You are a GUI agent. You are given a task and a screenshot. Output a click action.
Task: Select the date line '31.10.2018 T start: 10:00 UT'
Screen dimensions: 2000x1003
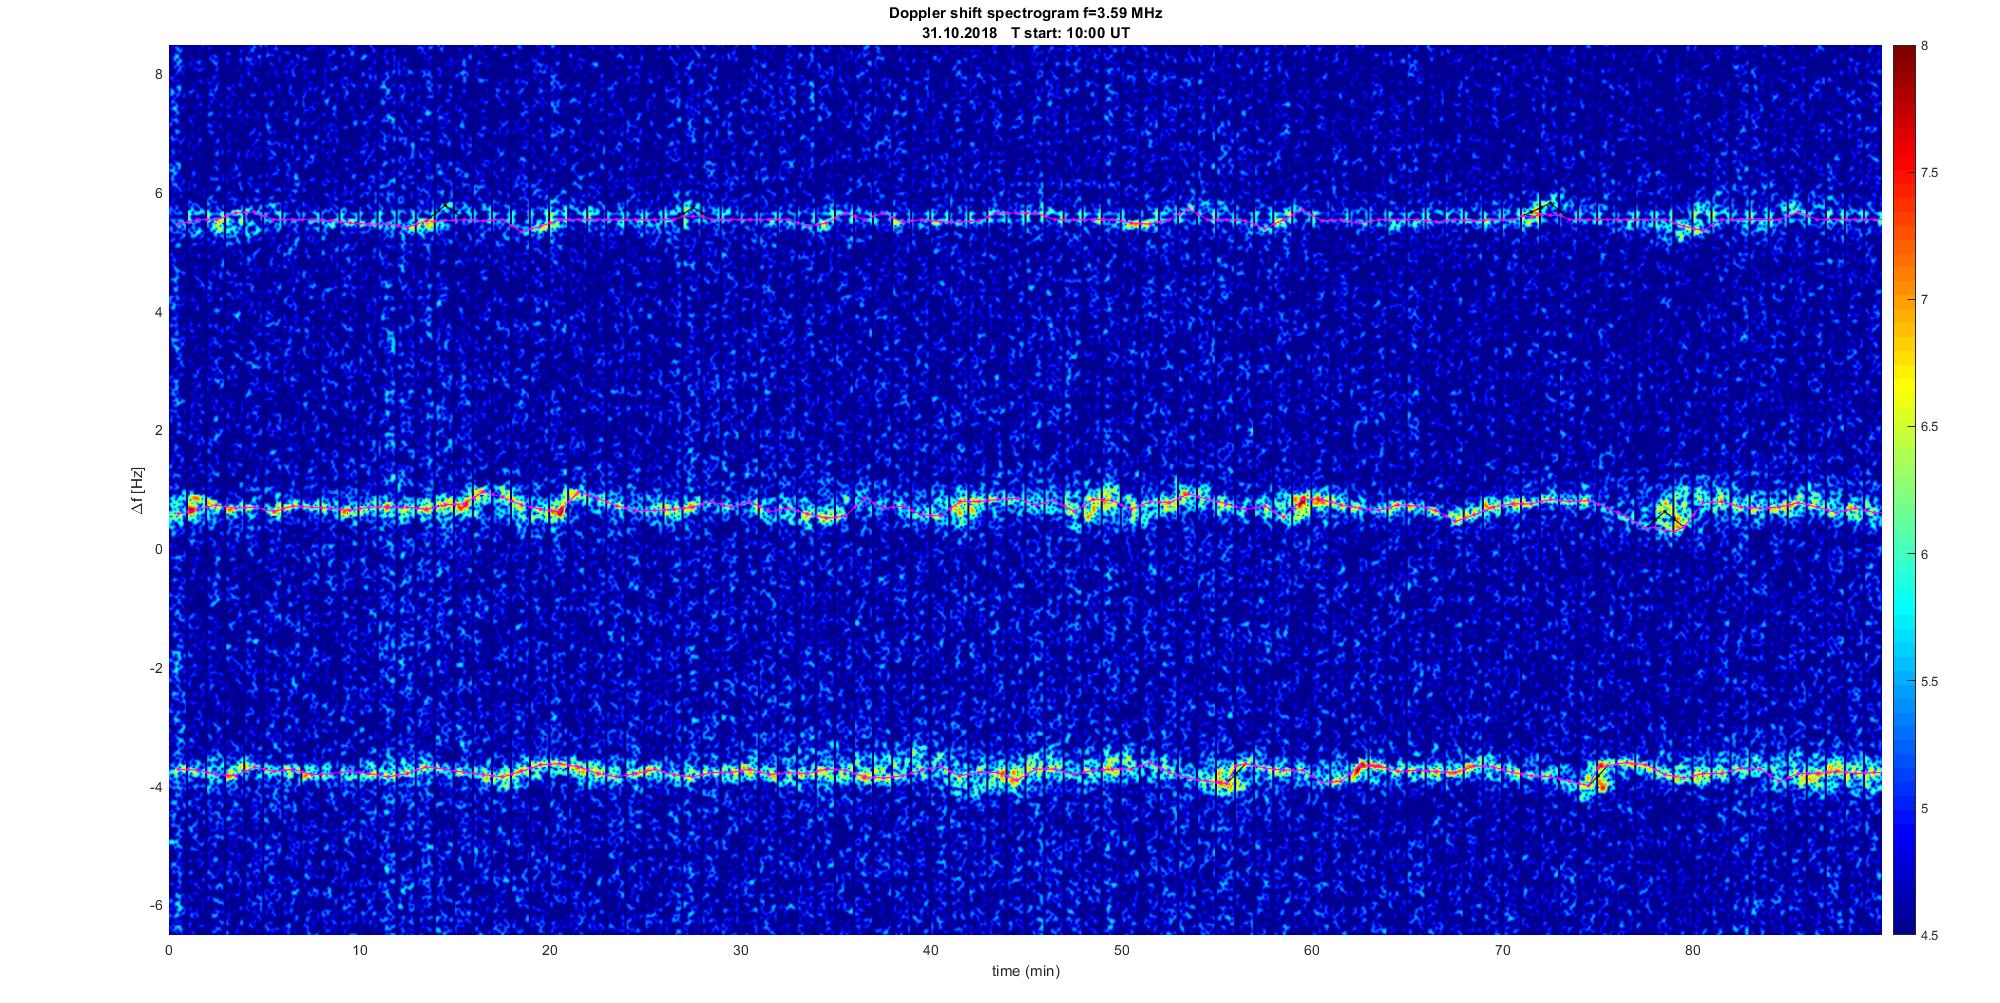tap(1025, 33)
